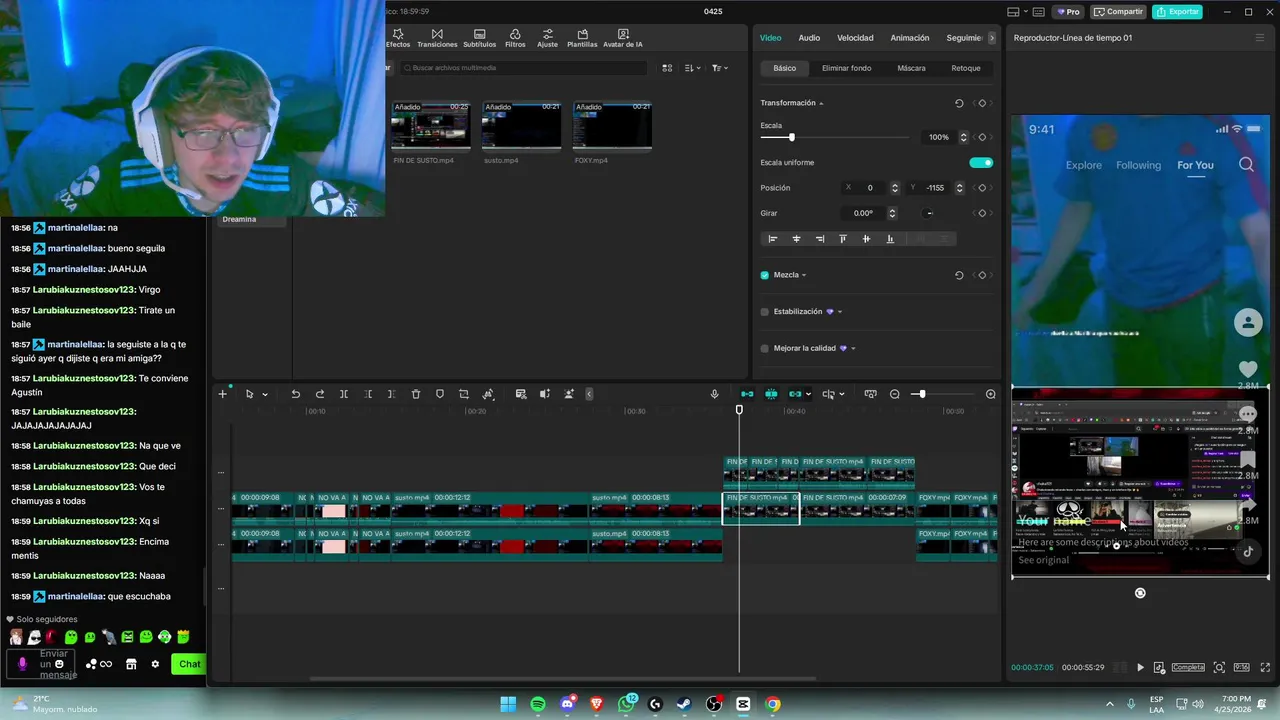The height and width of the screenshot is (720, 1280).
Task: Open the Transiciones panel
Action: tap(437, 38)
